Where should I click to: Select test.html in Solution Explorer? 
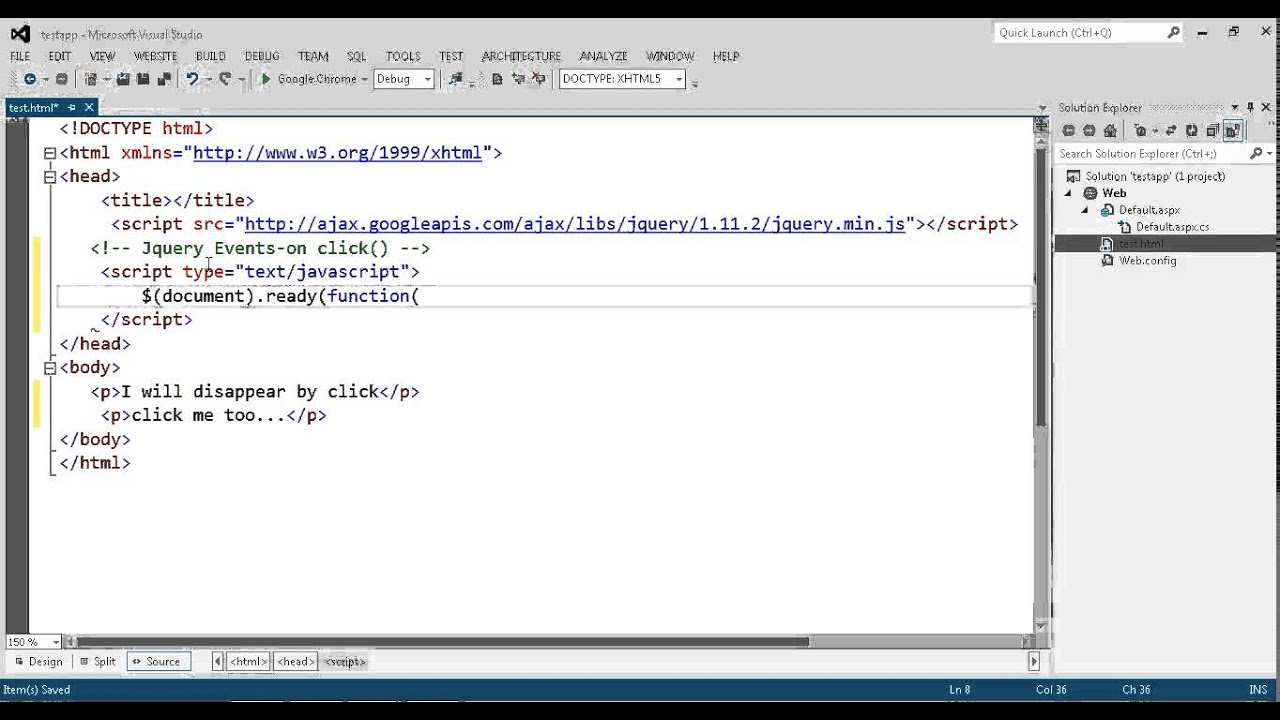[1140, 243]
